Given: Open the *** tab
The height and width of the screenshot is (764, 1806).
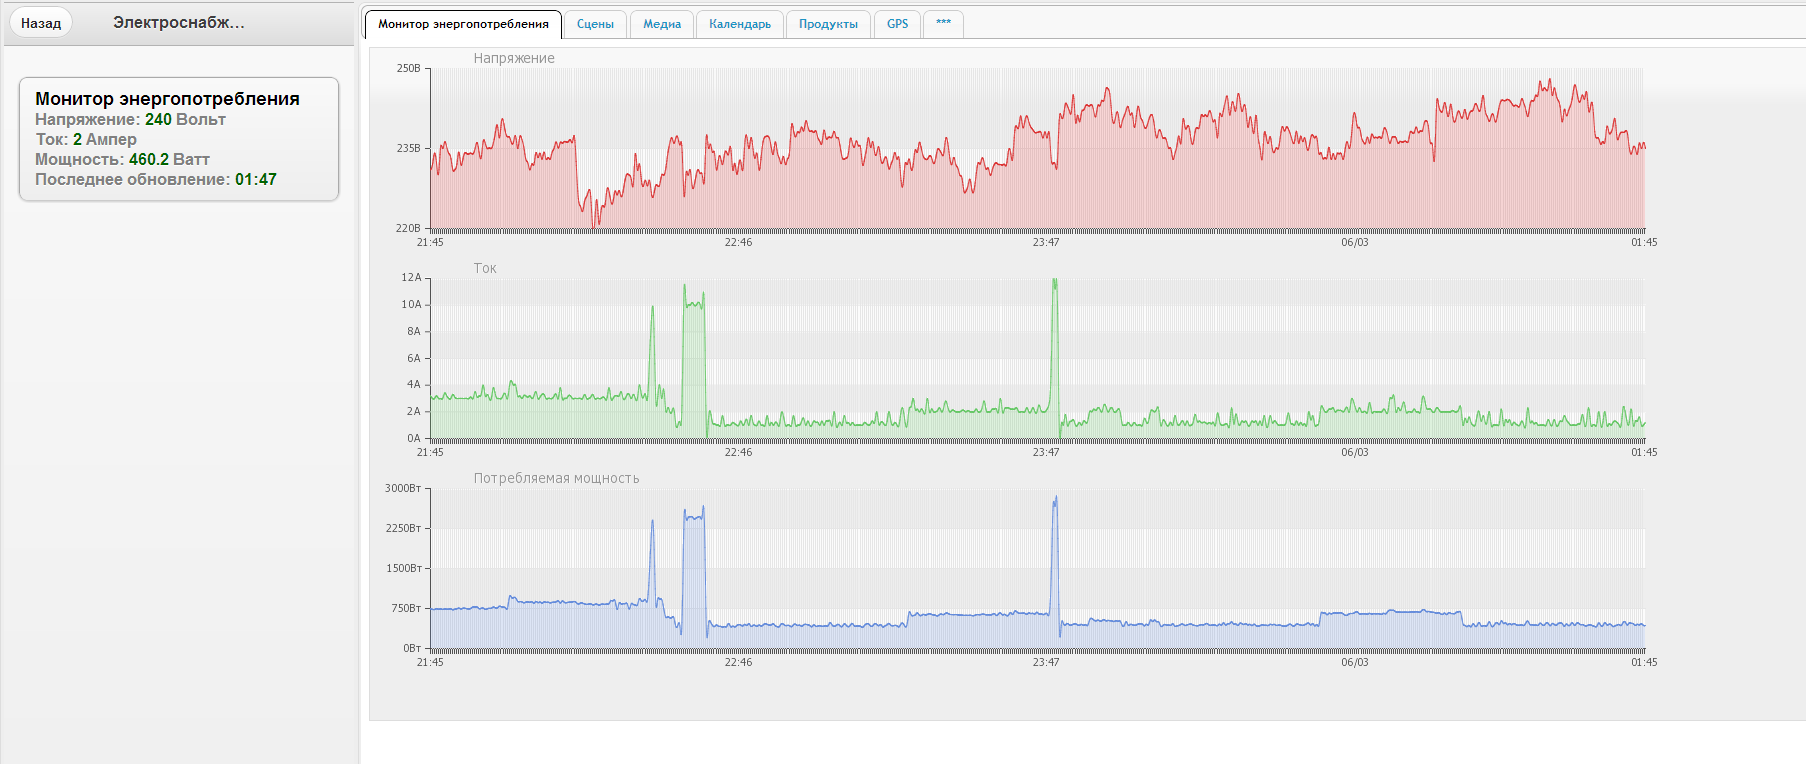Looking at the screenshot, I should (943, 24).
